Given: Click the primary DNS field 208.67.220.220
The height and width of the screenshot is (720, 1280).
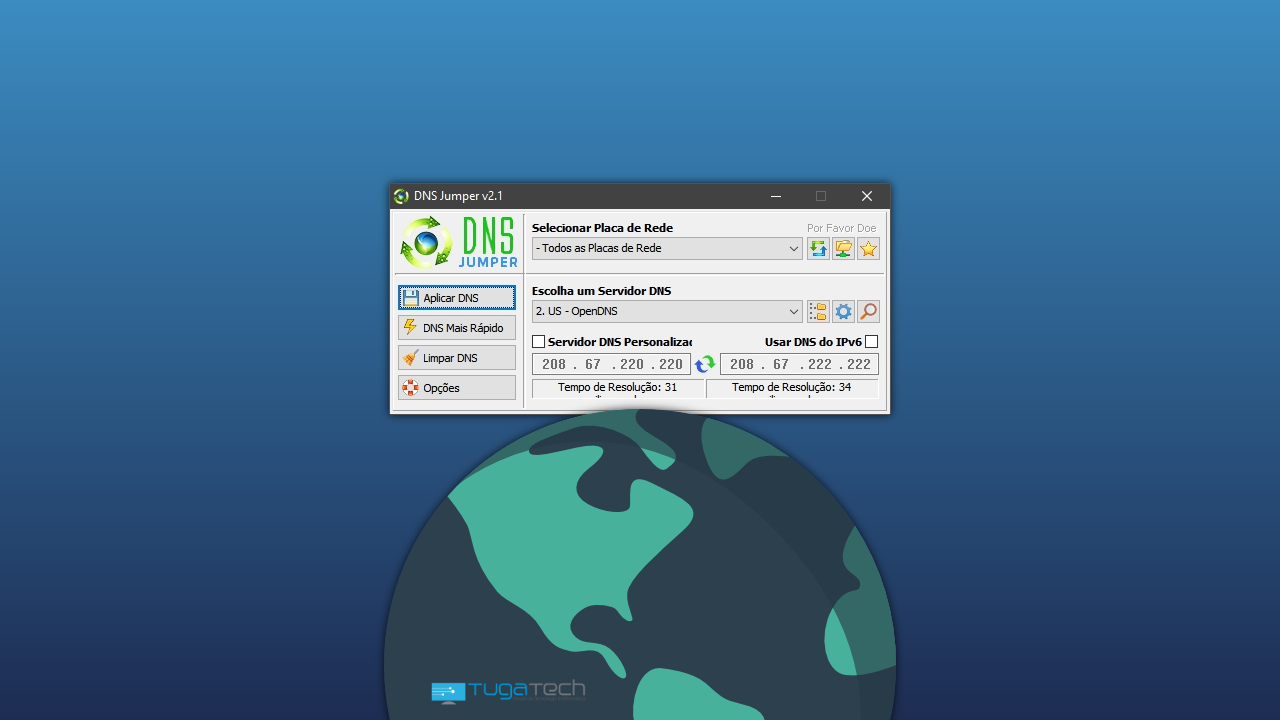Looking at the screenshot, I should coord(611,364).
